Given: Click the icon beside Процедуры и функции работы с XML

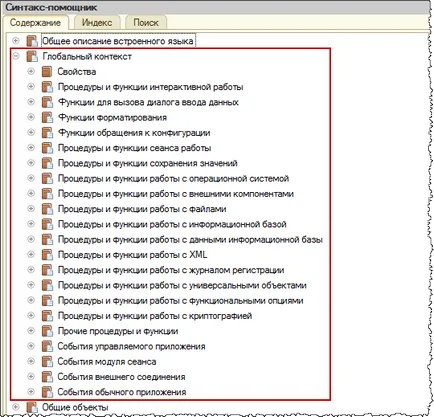Looking at the screenshot, I should click(47, 255).
